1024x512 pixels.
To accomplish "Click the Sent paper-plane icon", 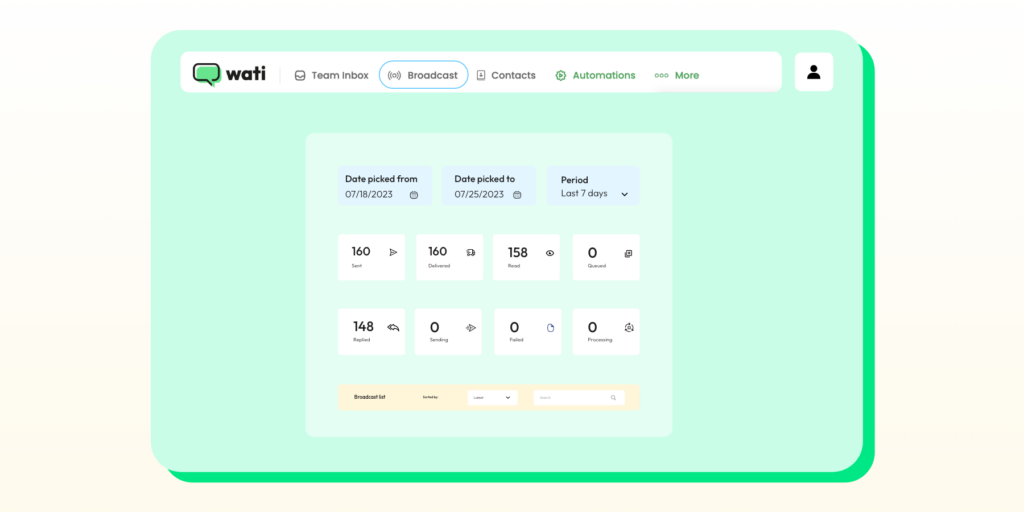I will click(393, 252).
